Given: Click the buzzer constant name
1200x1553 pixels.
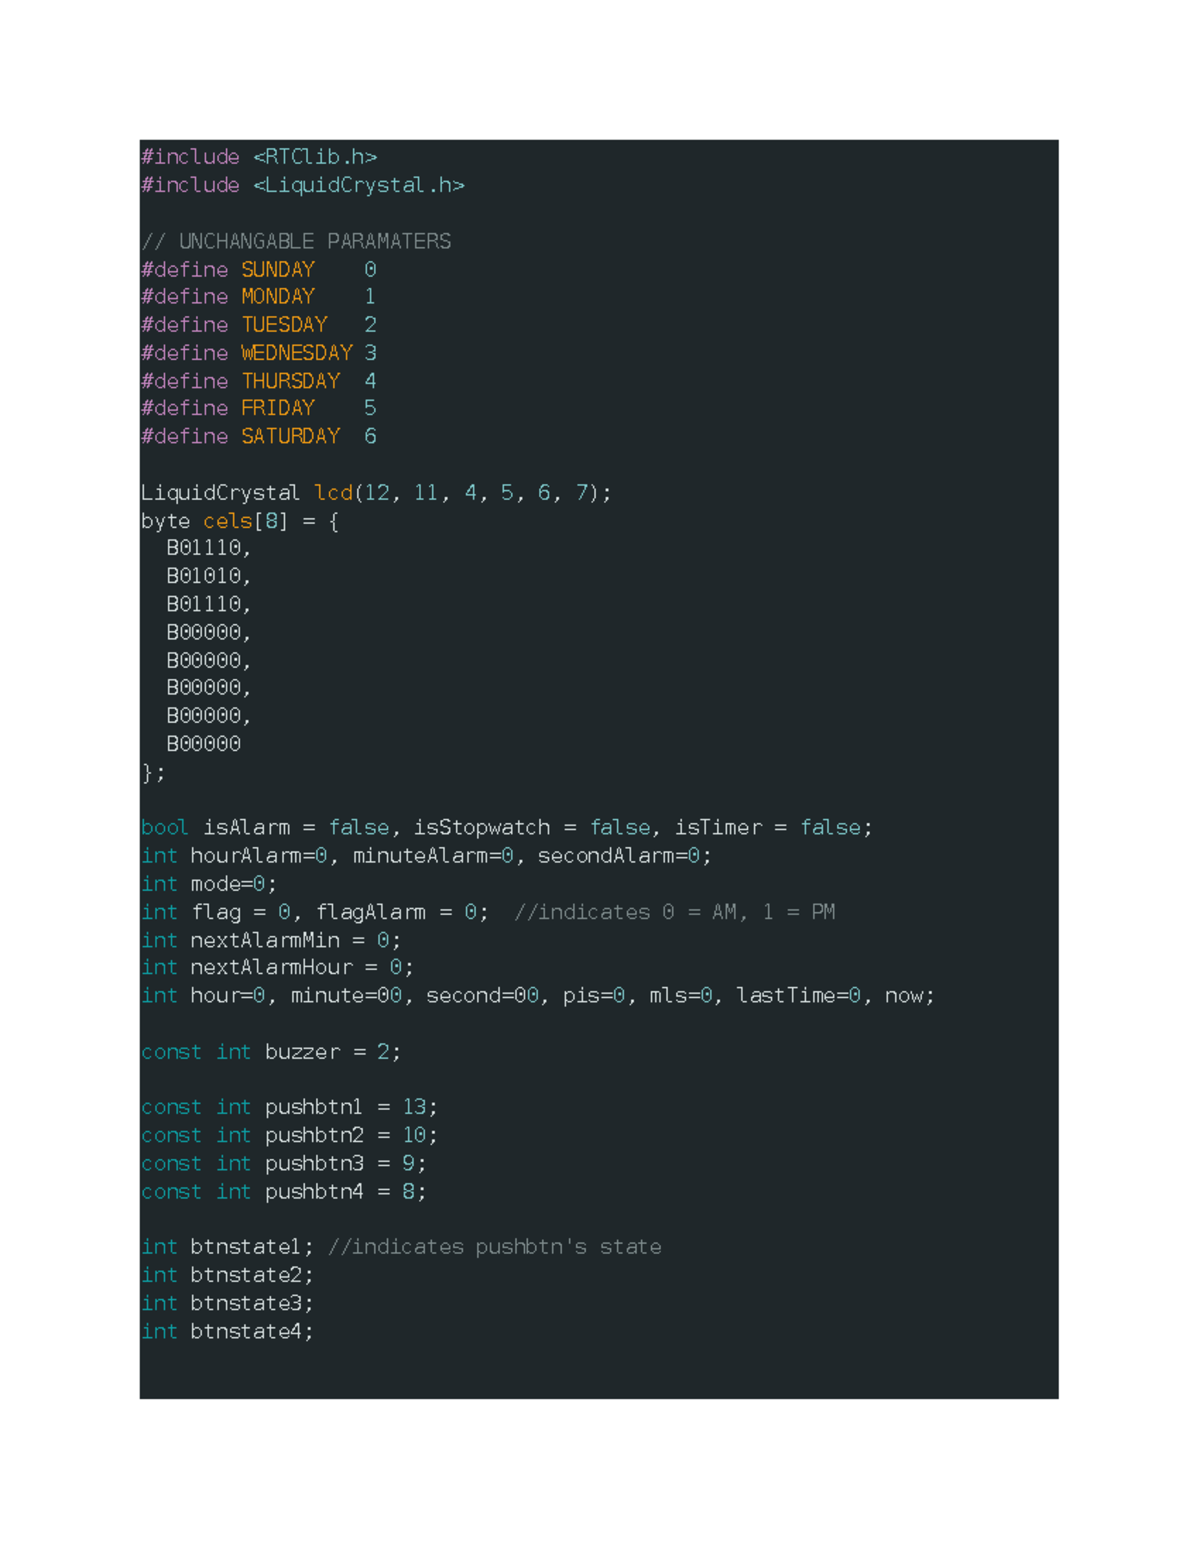Looking at the screenshot, I should click(x=302, y=1052).
